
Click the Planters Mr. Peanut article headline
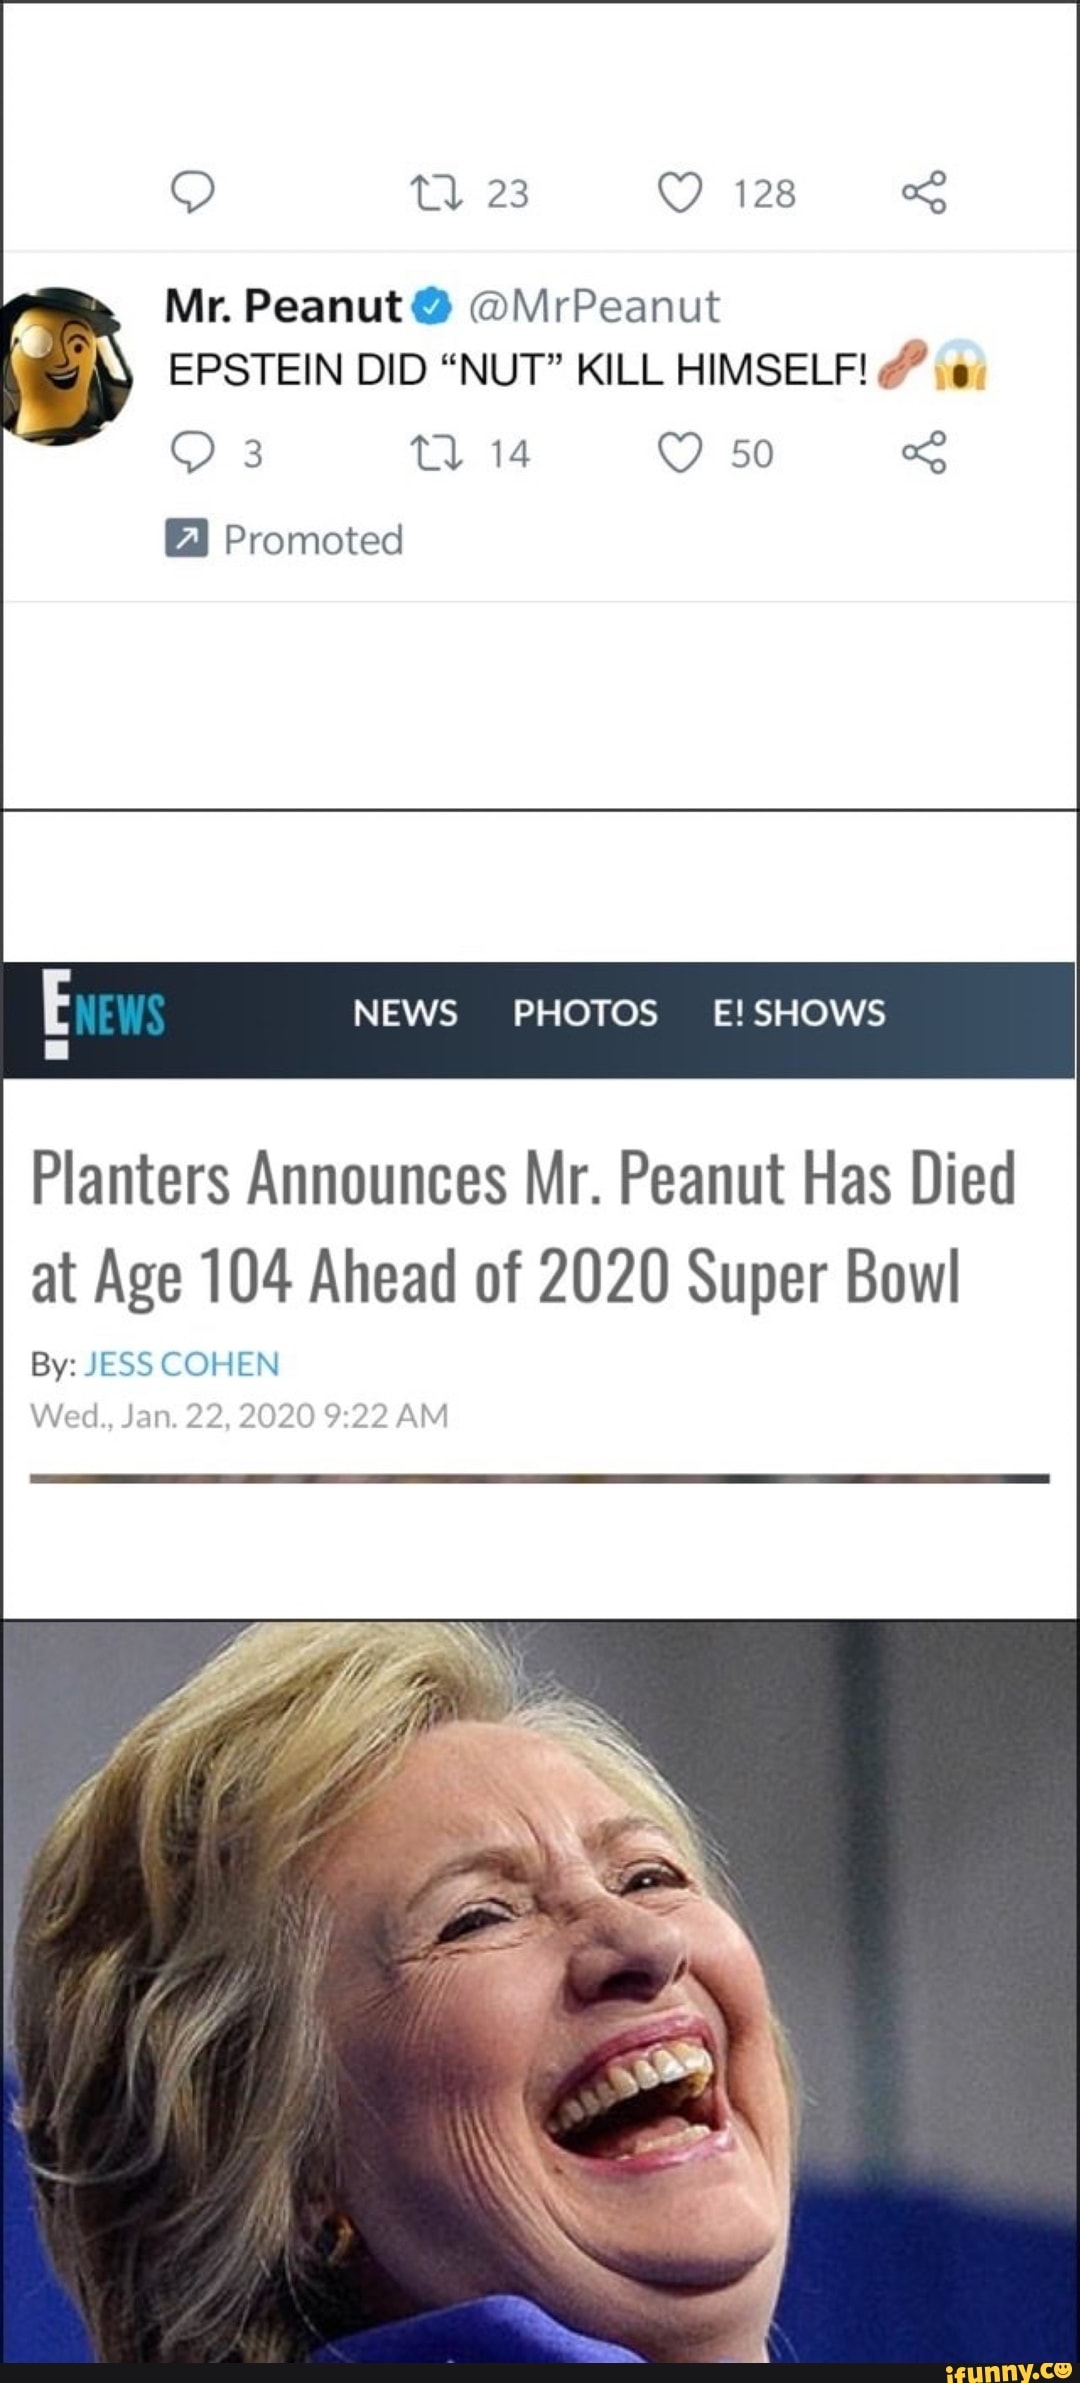[523, 1227]
